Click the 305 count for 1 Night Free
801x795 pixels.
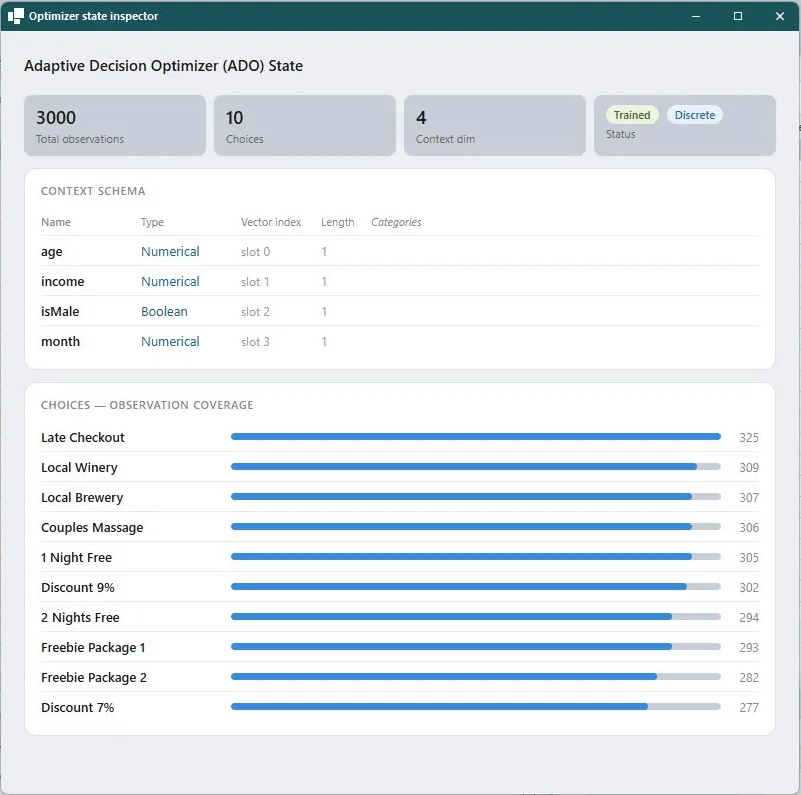(x=748, y=557)
